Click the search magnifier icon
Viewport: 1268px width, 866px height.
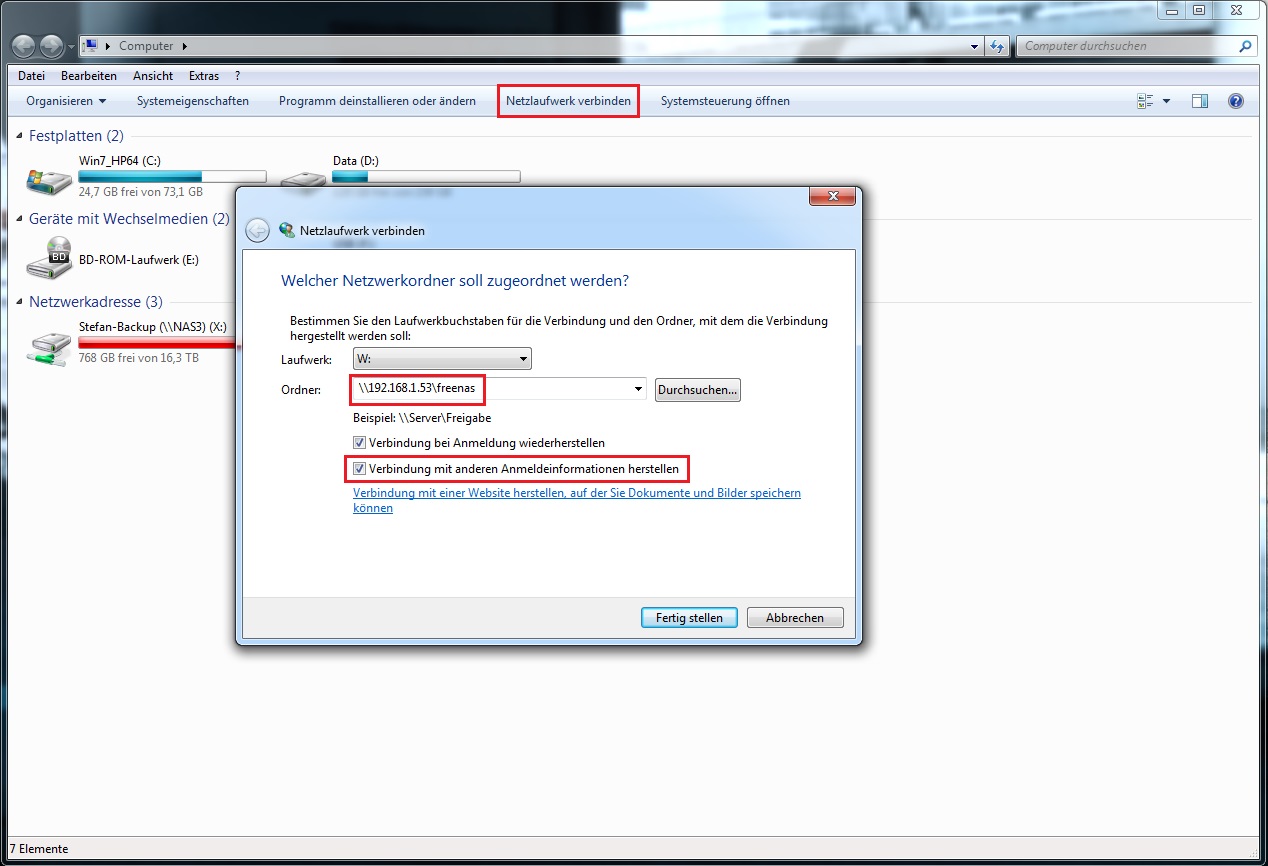(1245, 46)
